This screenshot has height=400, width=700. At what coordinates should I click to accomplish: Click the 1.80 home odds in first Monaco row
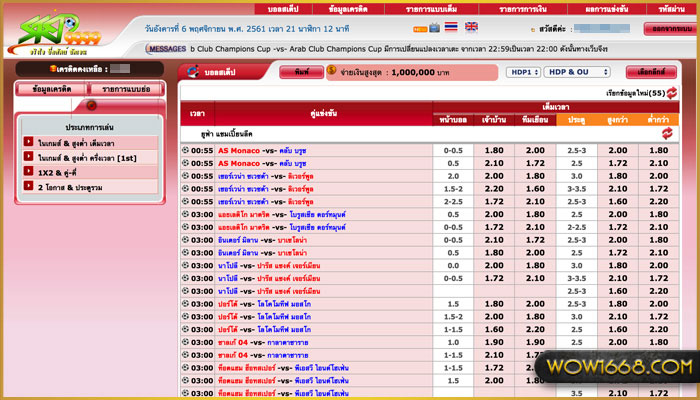point(494,150)
